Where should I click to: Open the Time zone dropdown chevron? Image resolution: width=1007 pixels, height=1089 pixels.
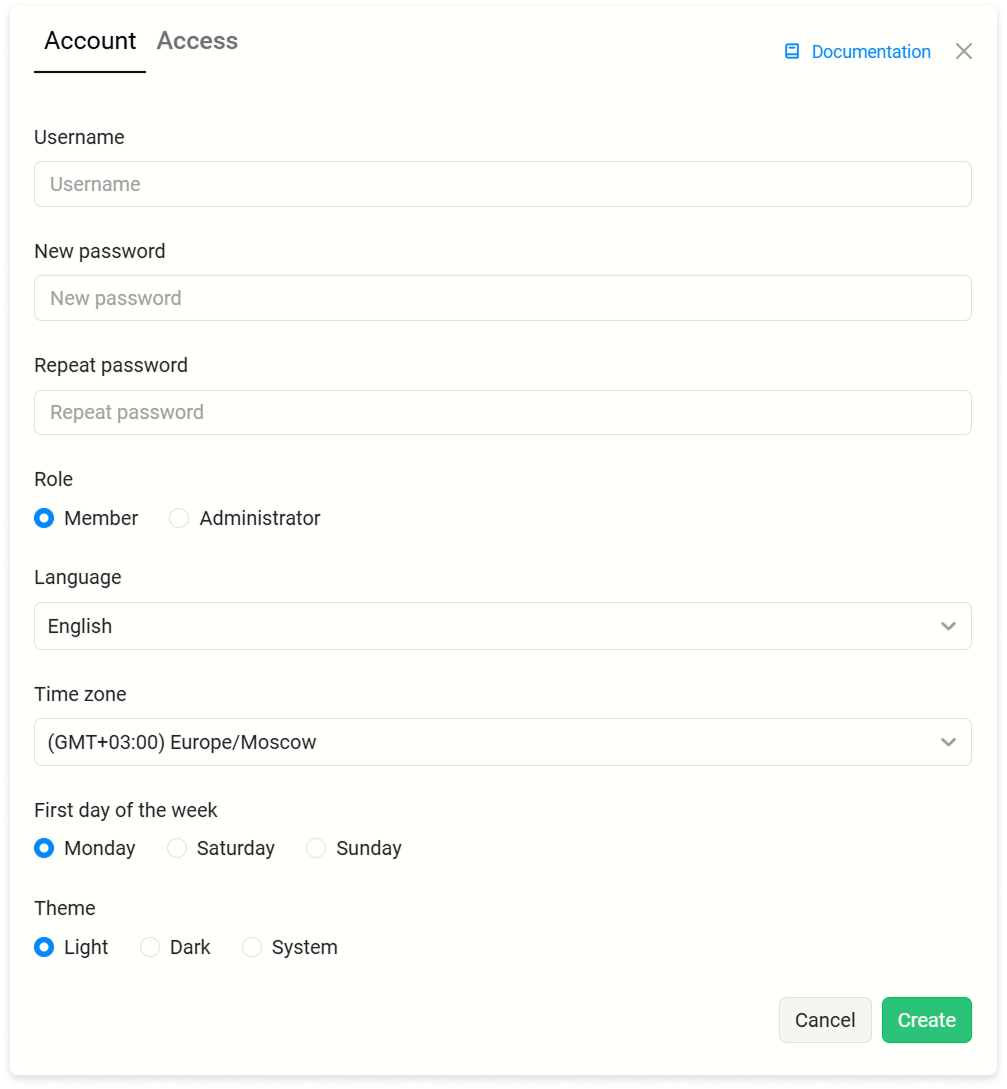[x=948, y=742]
